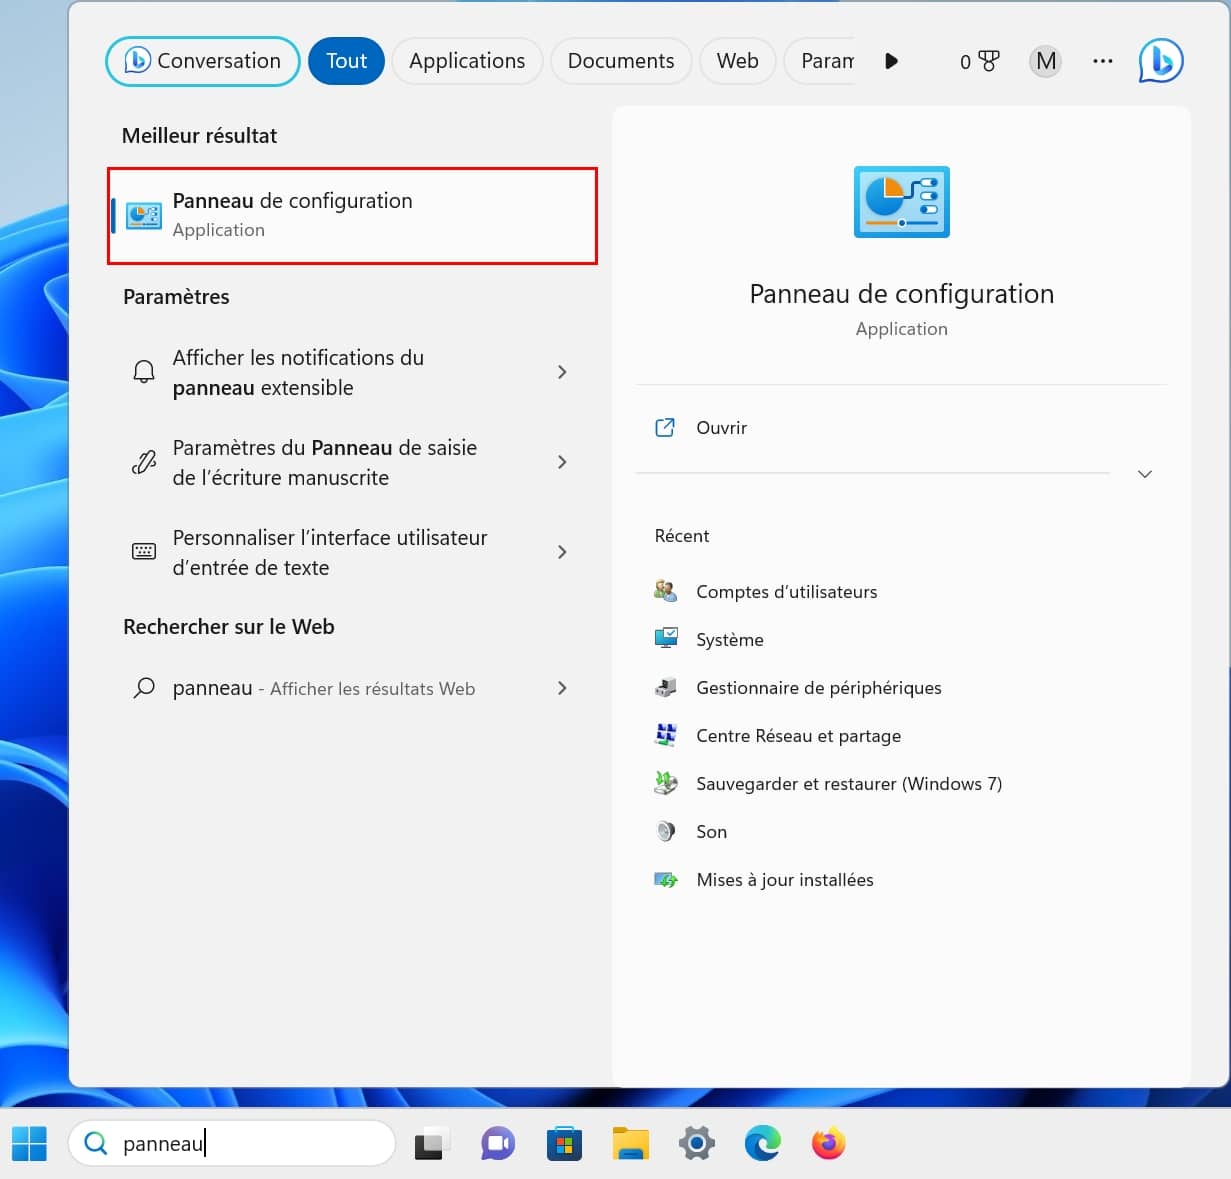Open Firefox from the taskbar
This screenshot has width=1231, height=1179.
click(x=828, y=1143)
